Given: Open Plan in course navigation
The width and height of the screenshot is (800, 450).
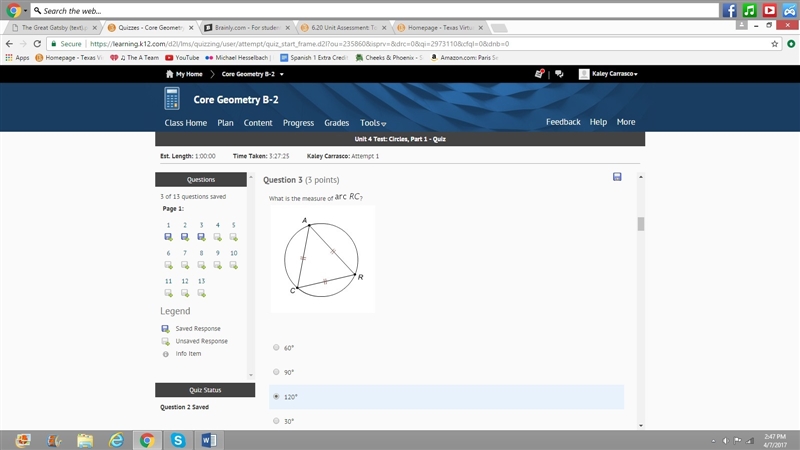Looking at the screenshot, I should pos(226,123).
